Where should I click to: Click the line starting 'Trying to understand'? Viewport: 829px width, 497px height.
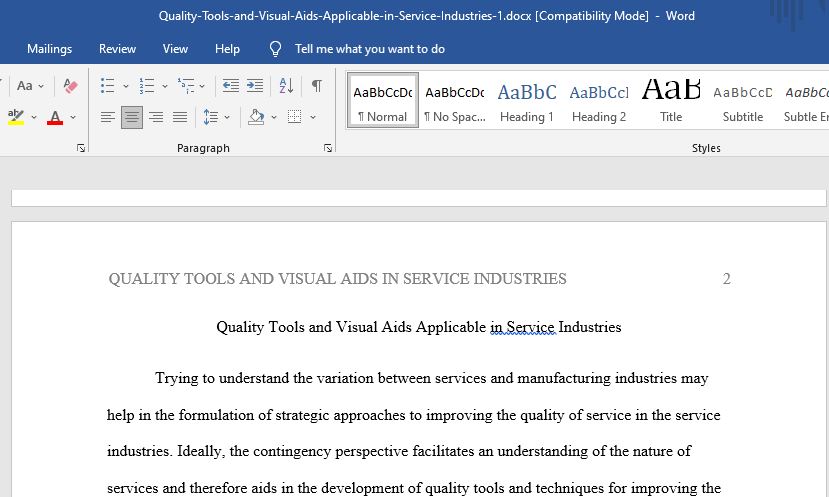coord(431,378)
